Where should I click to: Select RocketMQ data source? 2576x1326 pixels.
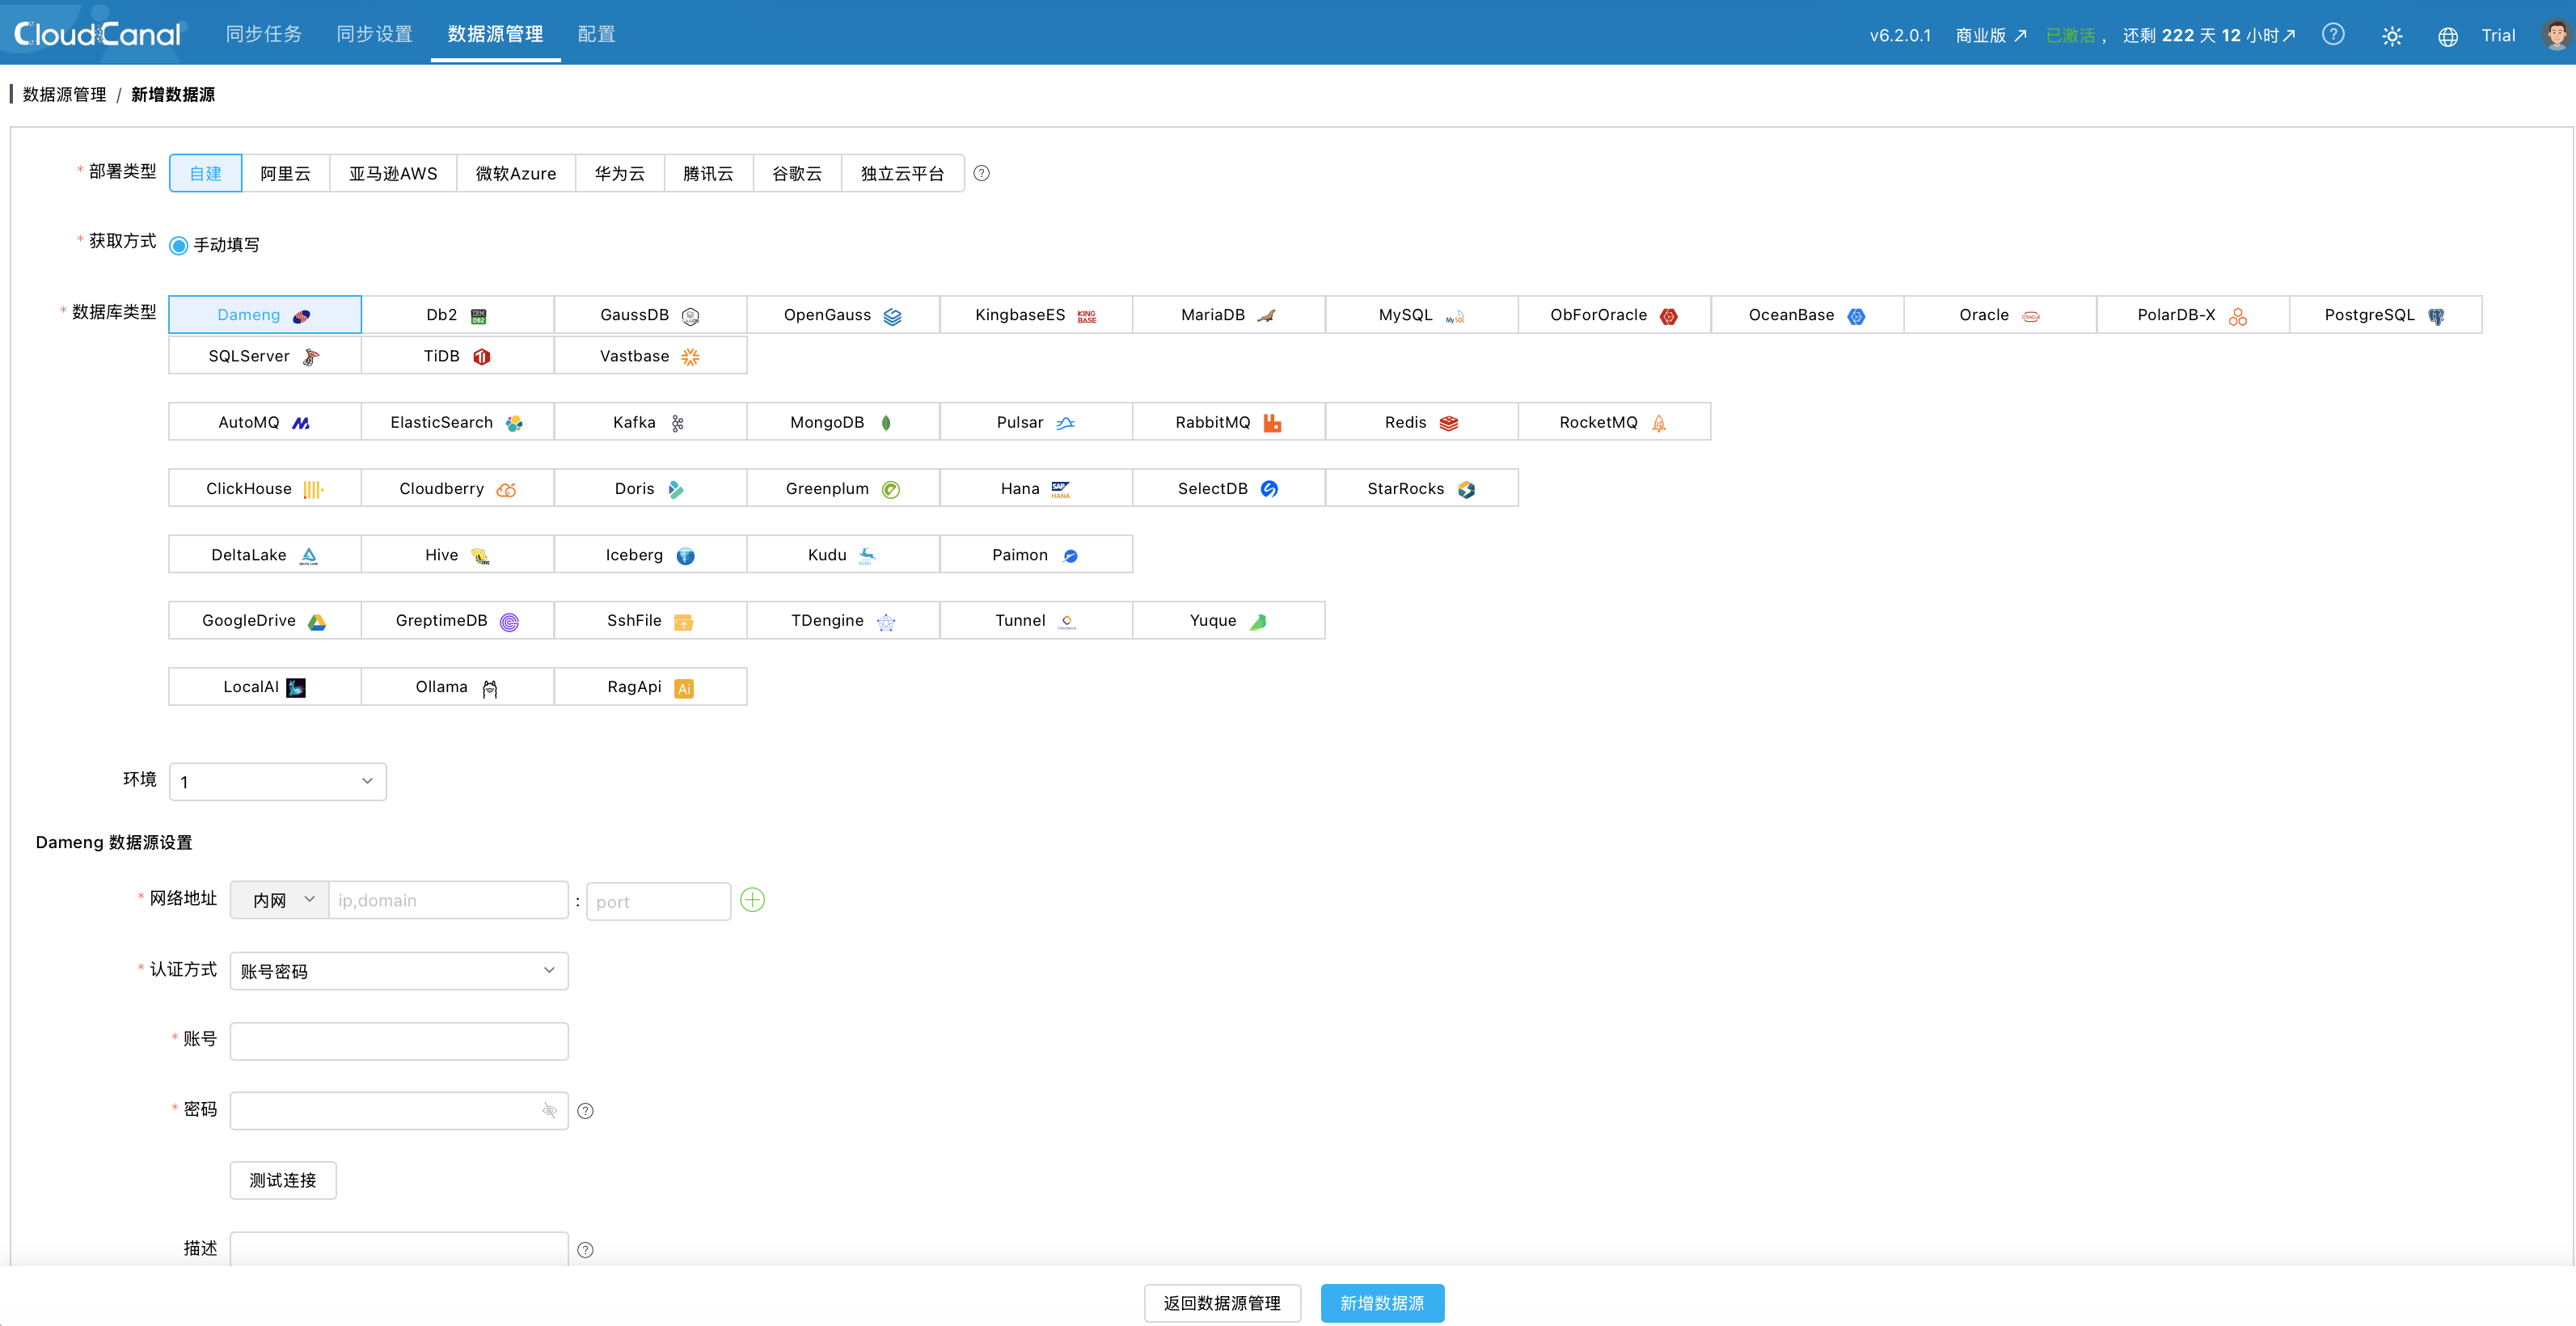(1614, 422)
